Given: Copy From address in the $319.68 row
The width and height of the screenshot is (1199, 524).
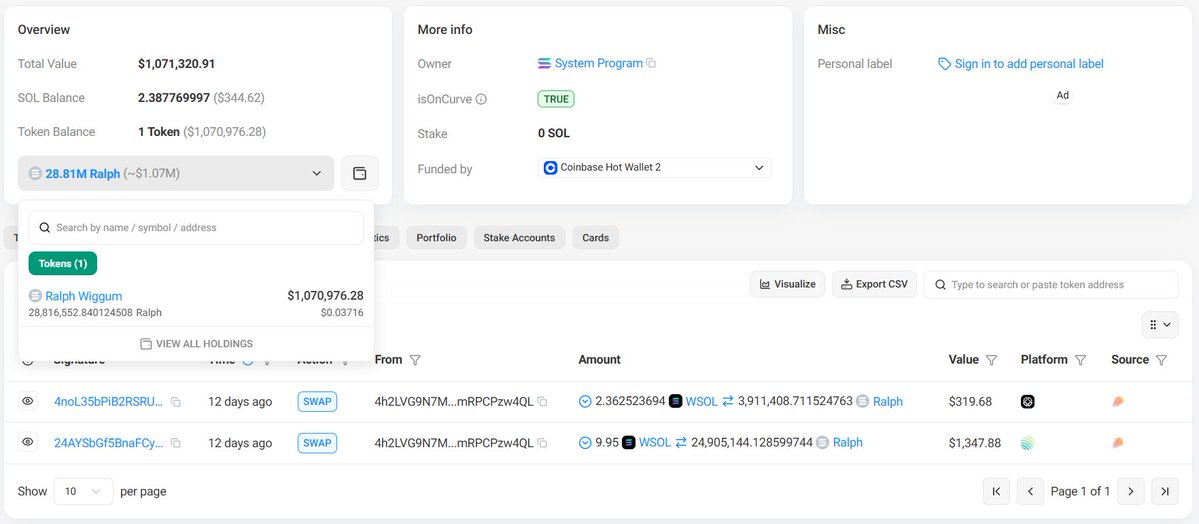Looking at the screenshot, I should (x=542, y=402).
